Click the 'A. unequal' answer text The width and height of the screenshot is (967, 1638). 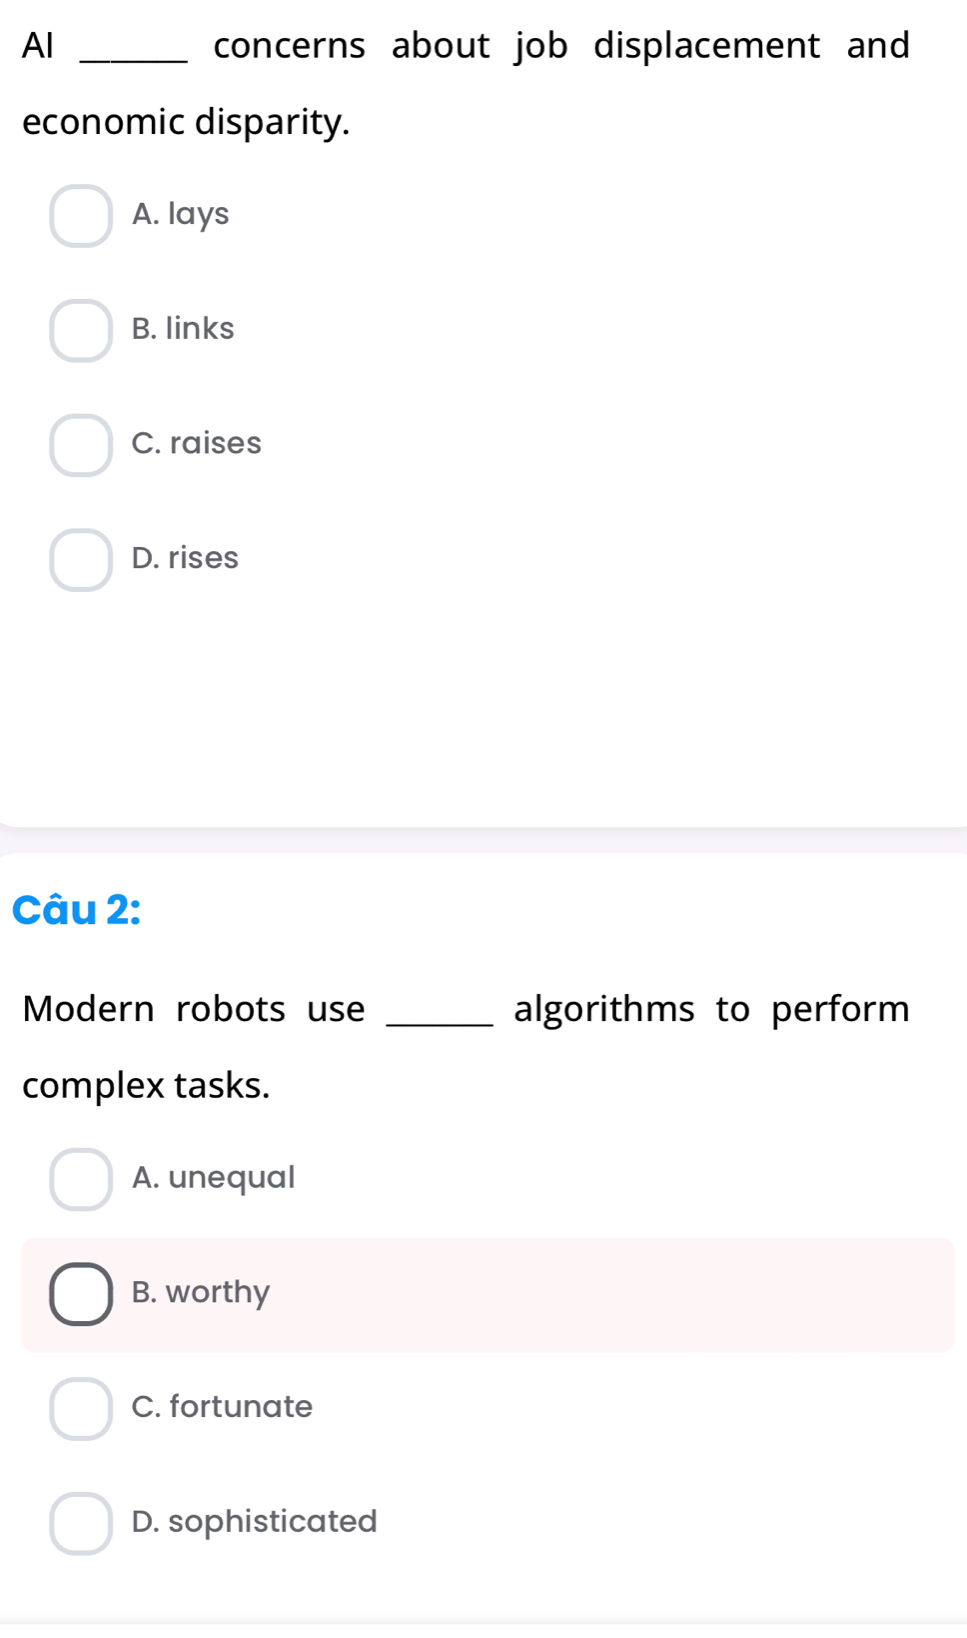click(213, 1177)
